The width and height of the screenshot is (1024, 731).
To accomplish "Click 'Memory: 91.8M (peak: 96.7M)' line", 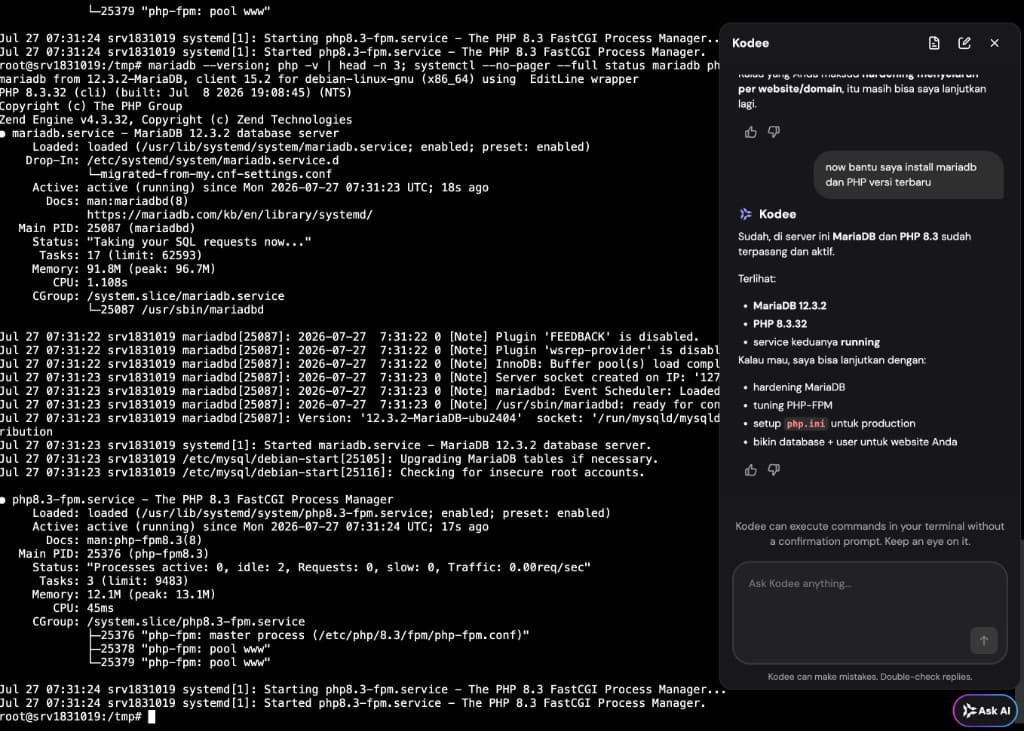I will coord(123,269).
